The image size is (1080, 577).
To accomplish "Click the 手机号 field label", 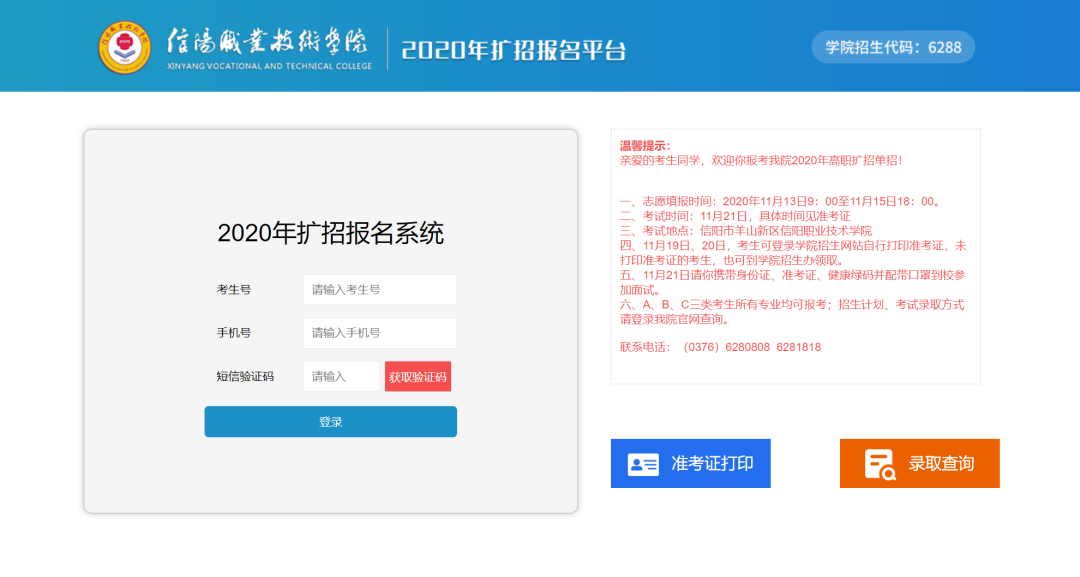I will click(234, 333).
